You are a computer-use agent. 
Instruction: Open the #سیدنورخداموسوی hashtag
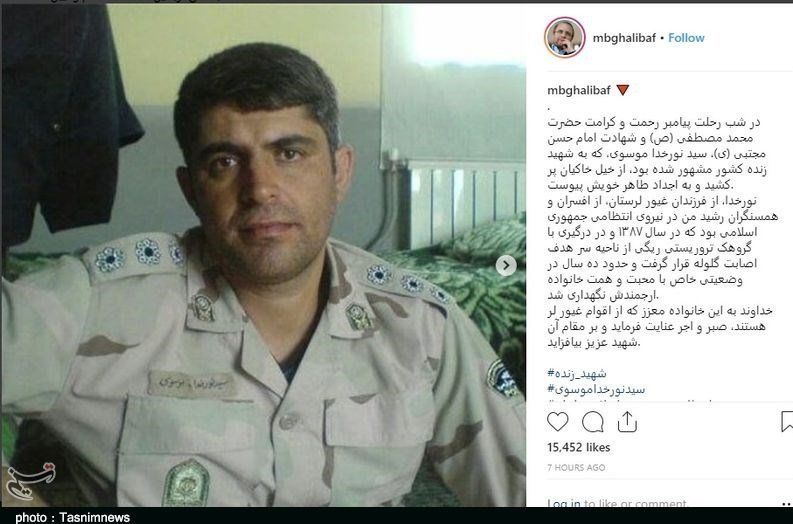(x=596, y=389)
